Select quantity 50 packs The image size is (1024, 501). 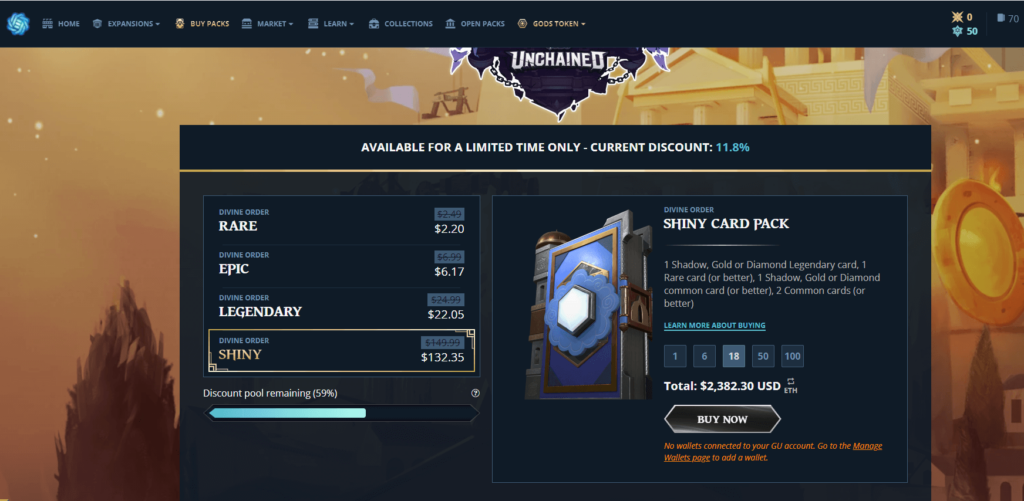[763, 356]
